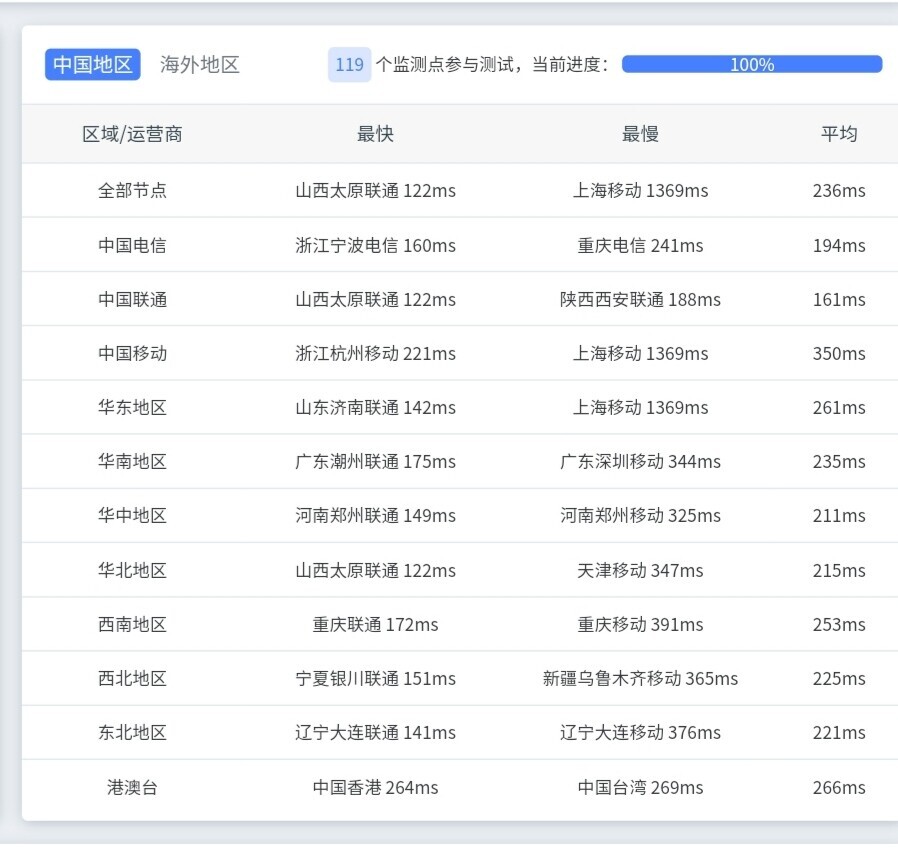Select the 华北地区 row label
The height and width of the screenshot is (848, 898).
pos(132,570)
